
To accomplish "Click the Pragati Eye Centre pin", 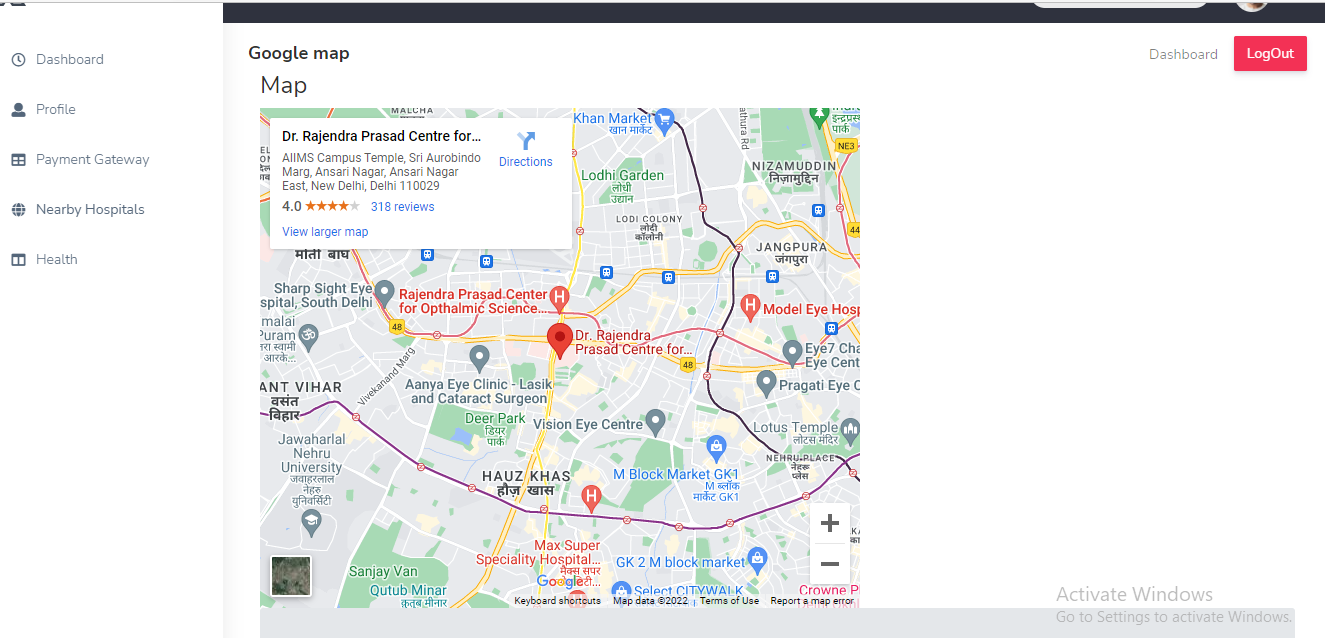I will pyautogui.click(x=766, y=382).
